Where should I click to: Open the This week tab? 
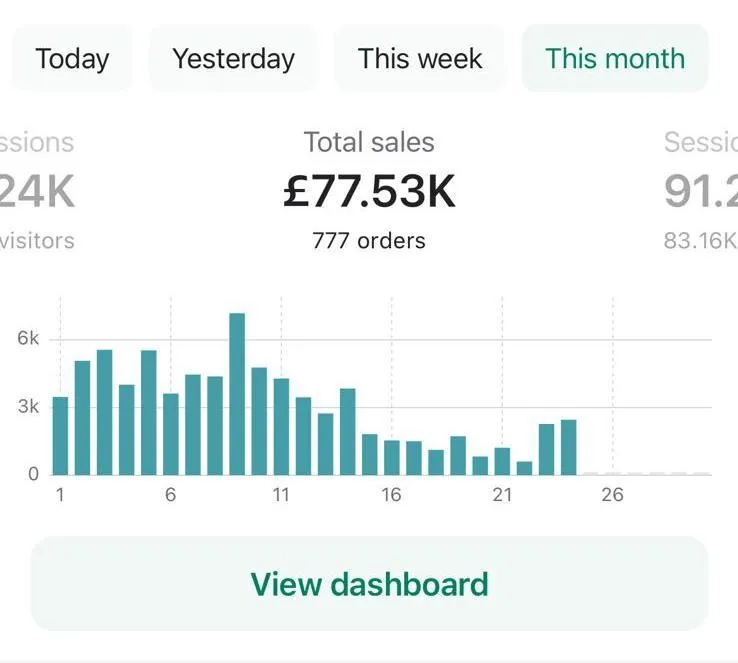tap(420, 58)
